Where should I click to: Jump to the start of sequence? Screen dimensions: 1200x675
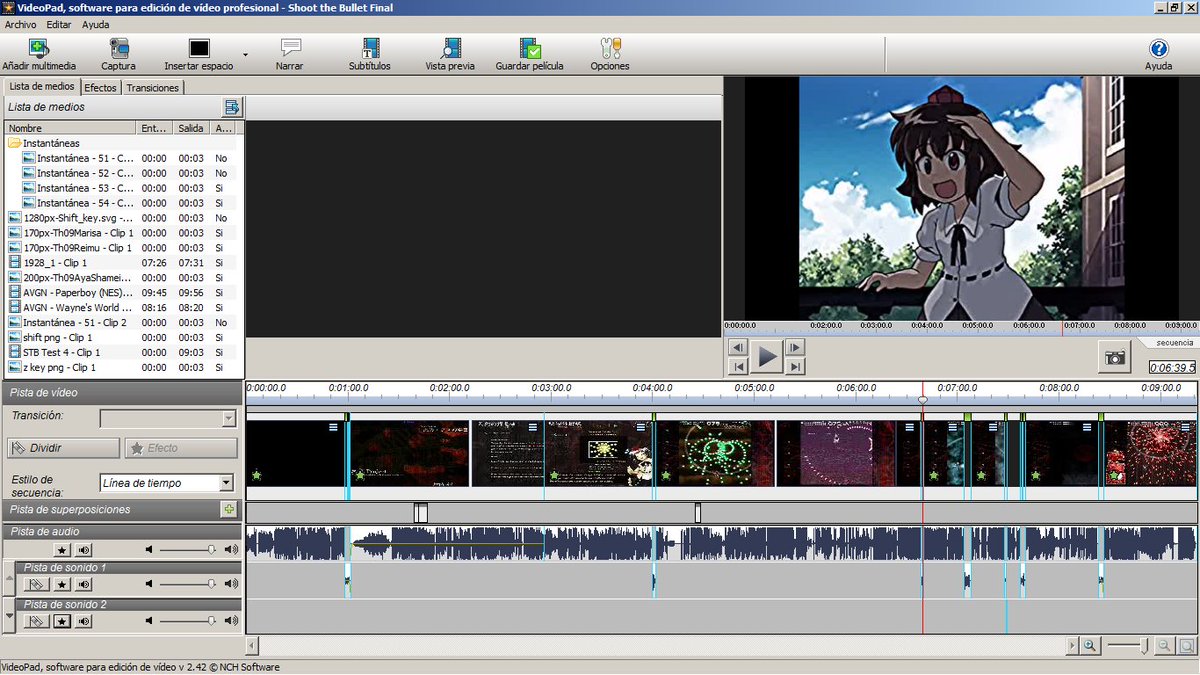pos(738,367)
